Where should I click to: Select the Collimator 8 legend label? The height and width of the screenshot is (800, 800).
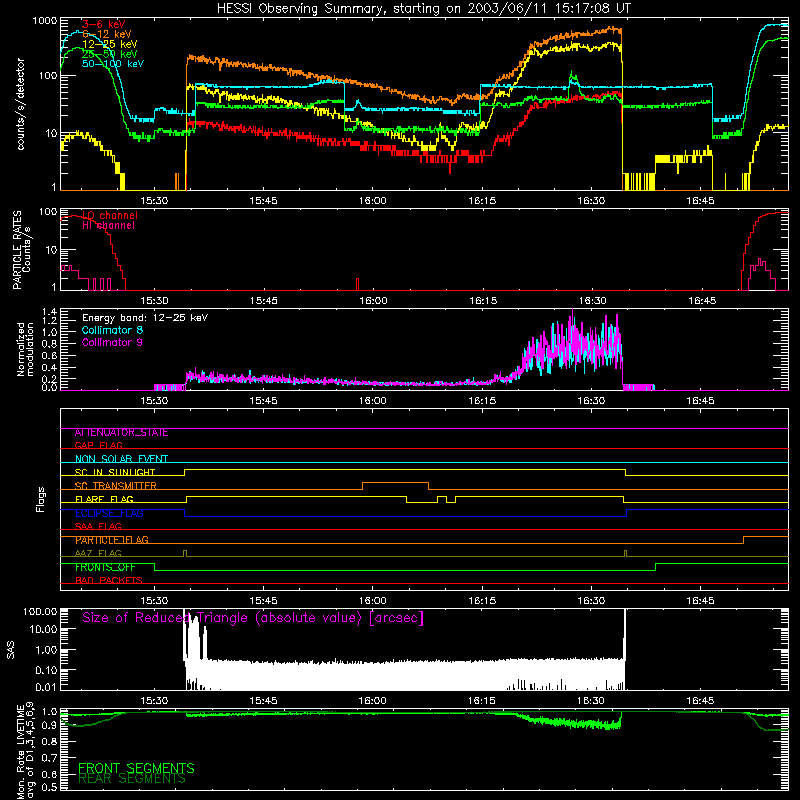coord(112,330)
